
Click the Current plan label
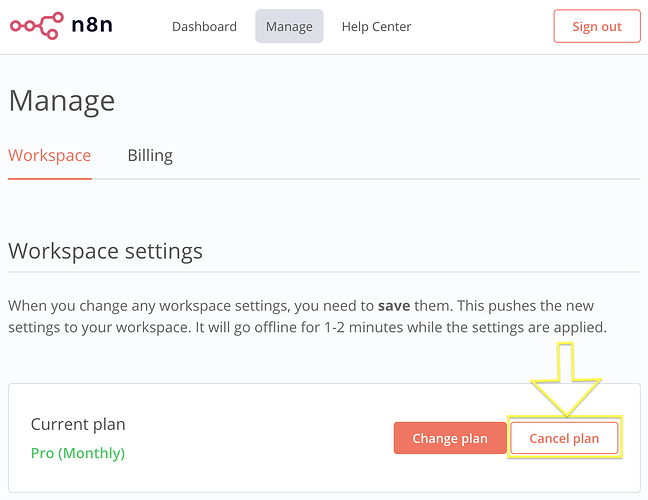tap(78, 424)
